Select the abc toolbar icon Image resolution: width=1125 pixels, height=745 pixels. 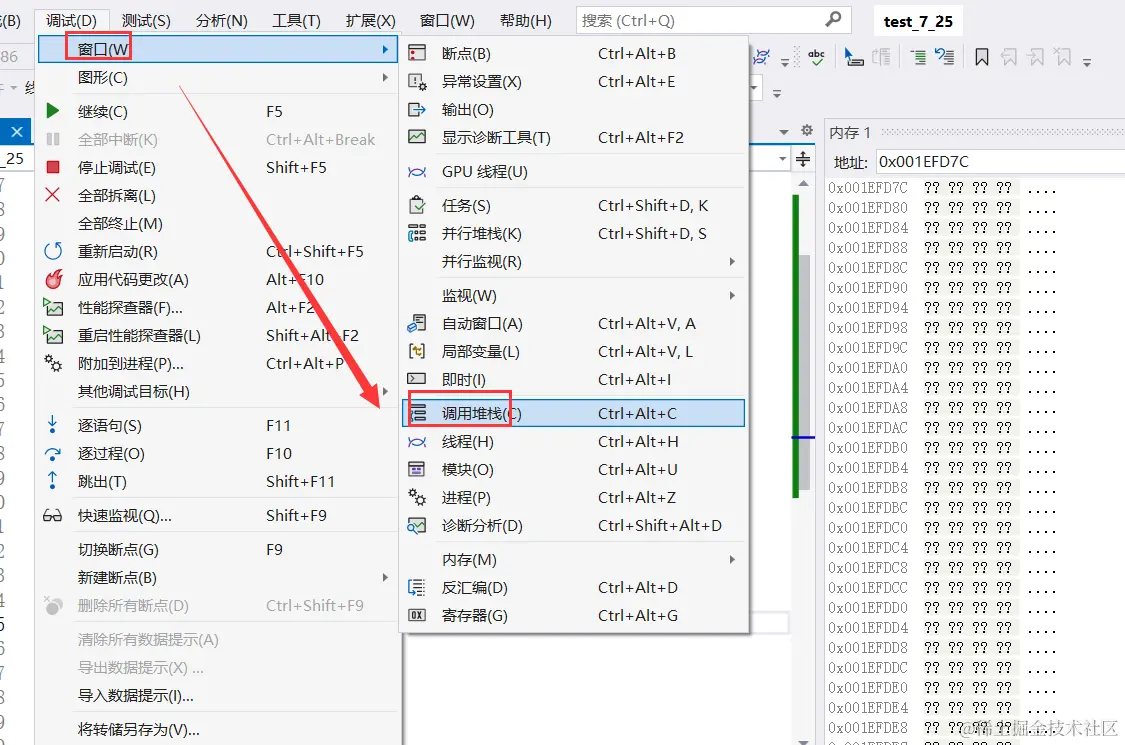817,57
